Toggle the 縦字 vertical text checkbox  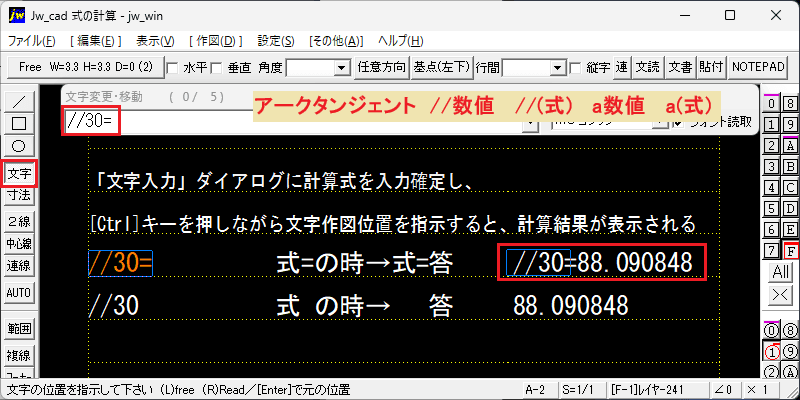(576, 67)
